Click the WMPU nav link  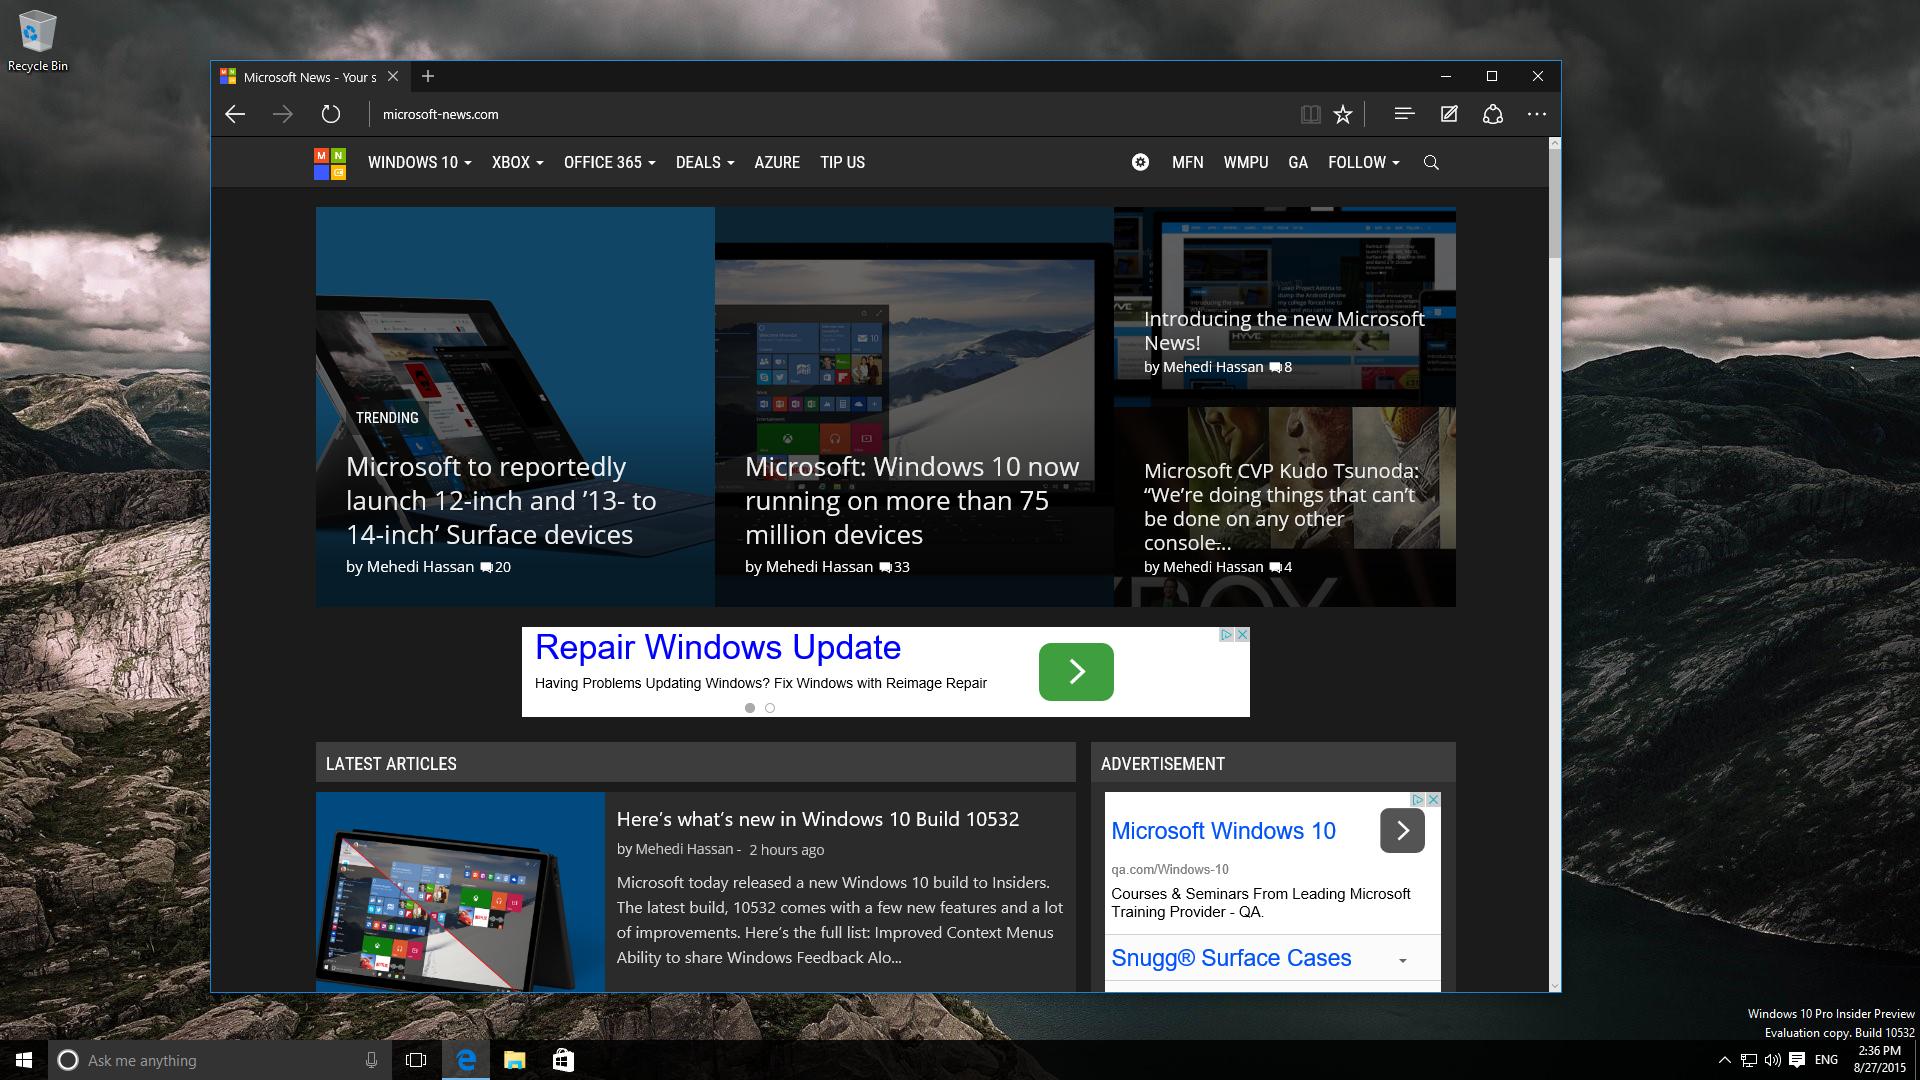click(x=1245, y=162)
